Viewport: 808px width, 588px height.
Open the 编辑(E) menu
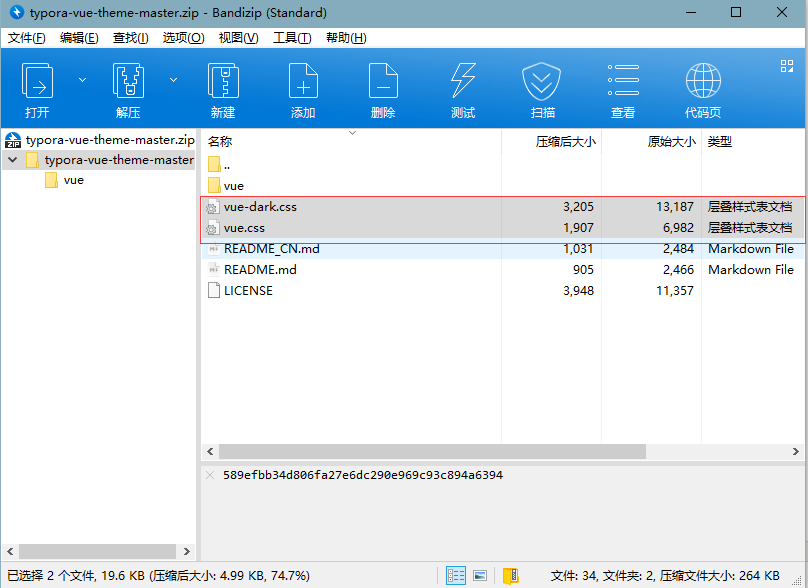[x=79, y=38]
